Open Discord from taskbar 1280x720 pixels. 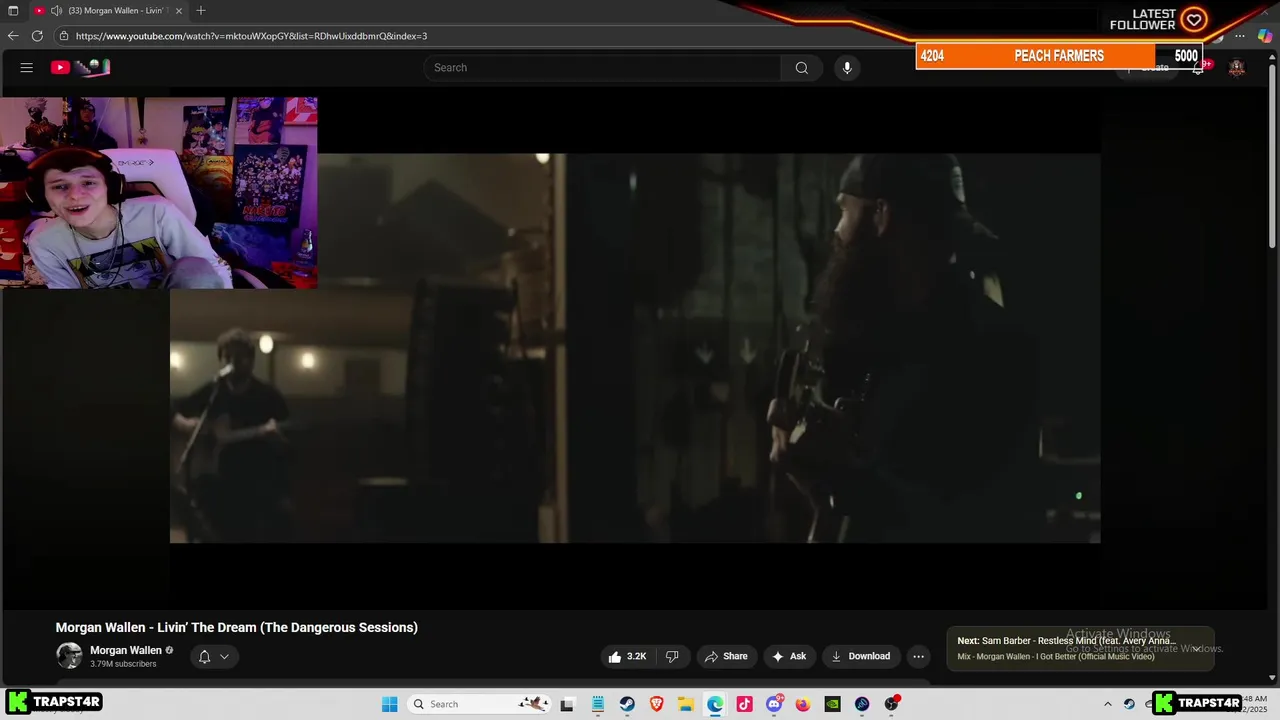pos(774,704)
